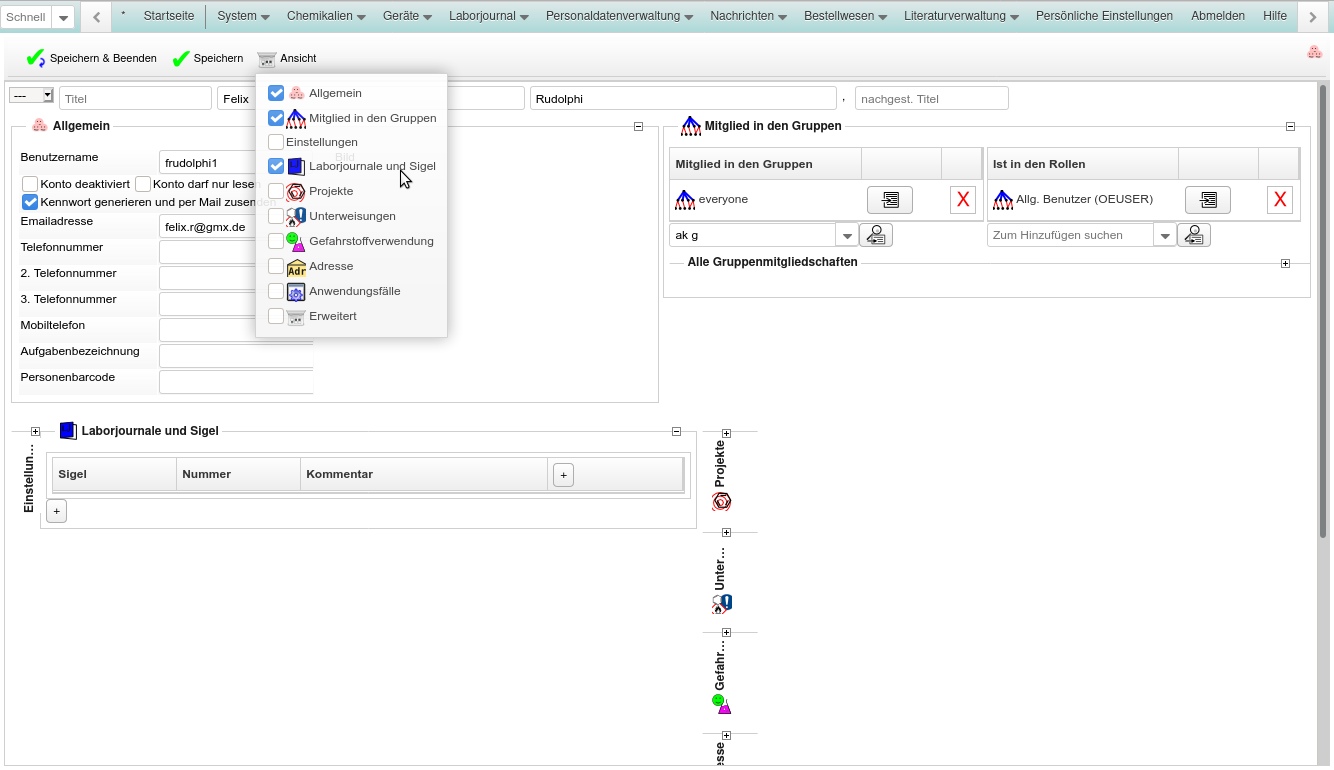Go to Startseite

[169, 16]
